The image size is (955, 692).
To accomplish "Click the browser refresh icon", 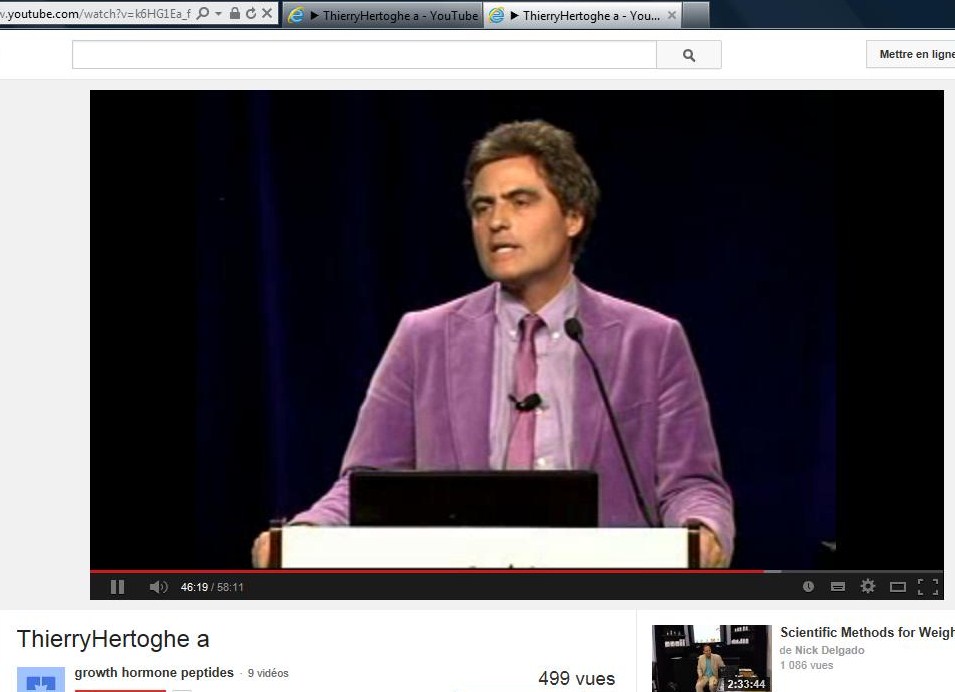I will (251, 14).
